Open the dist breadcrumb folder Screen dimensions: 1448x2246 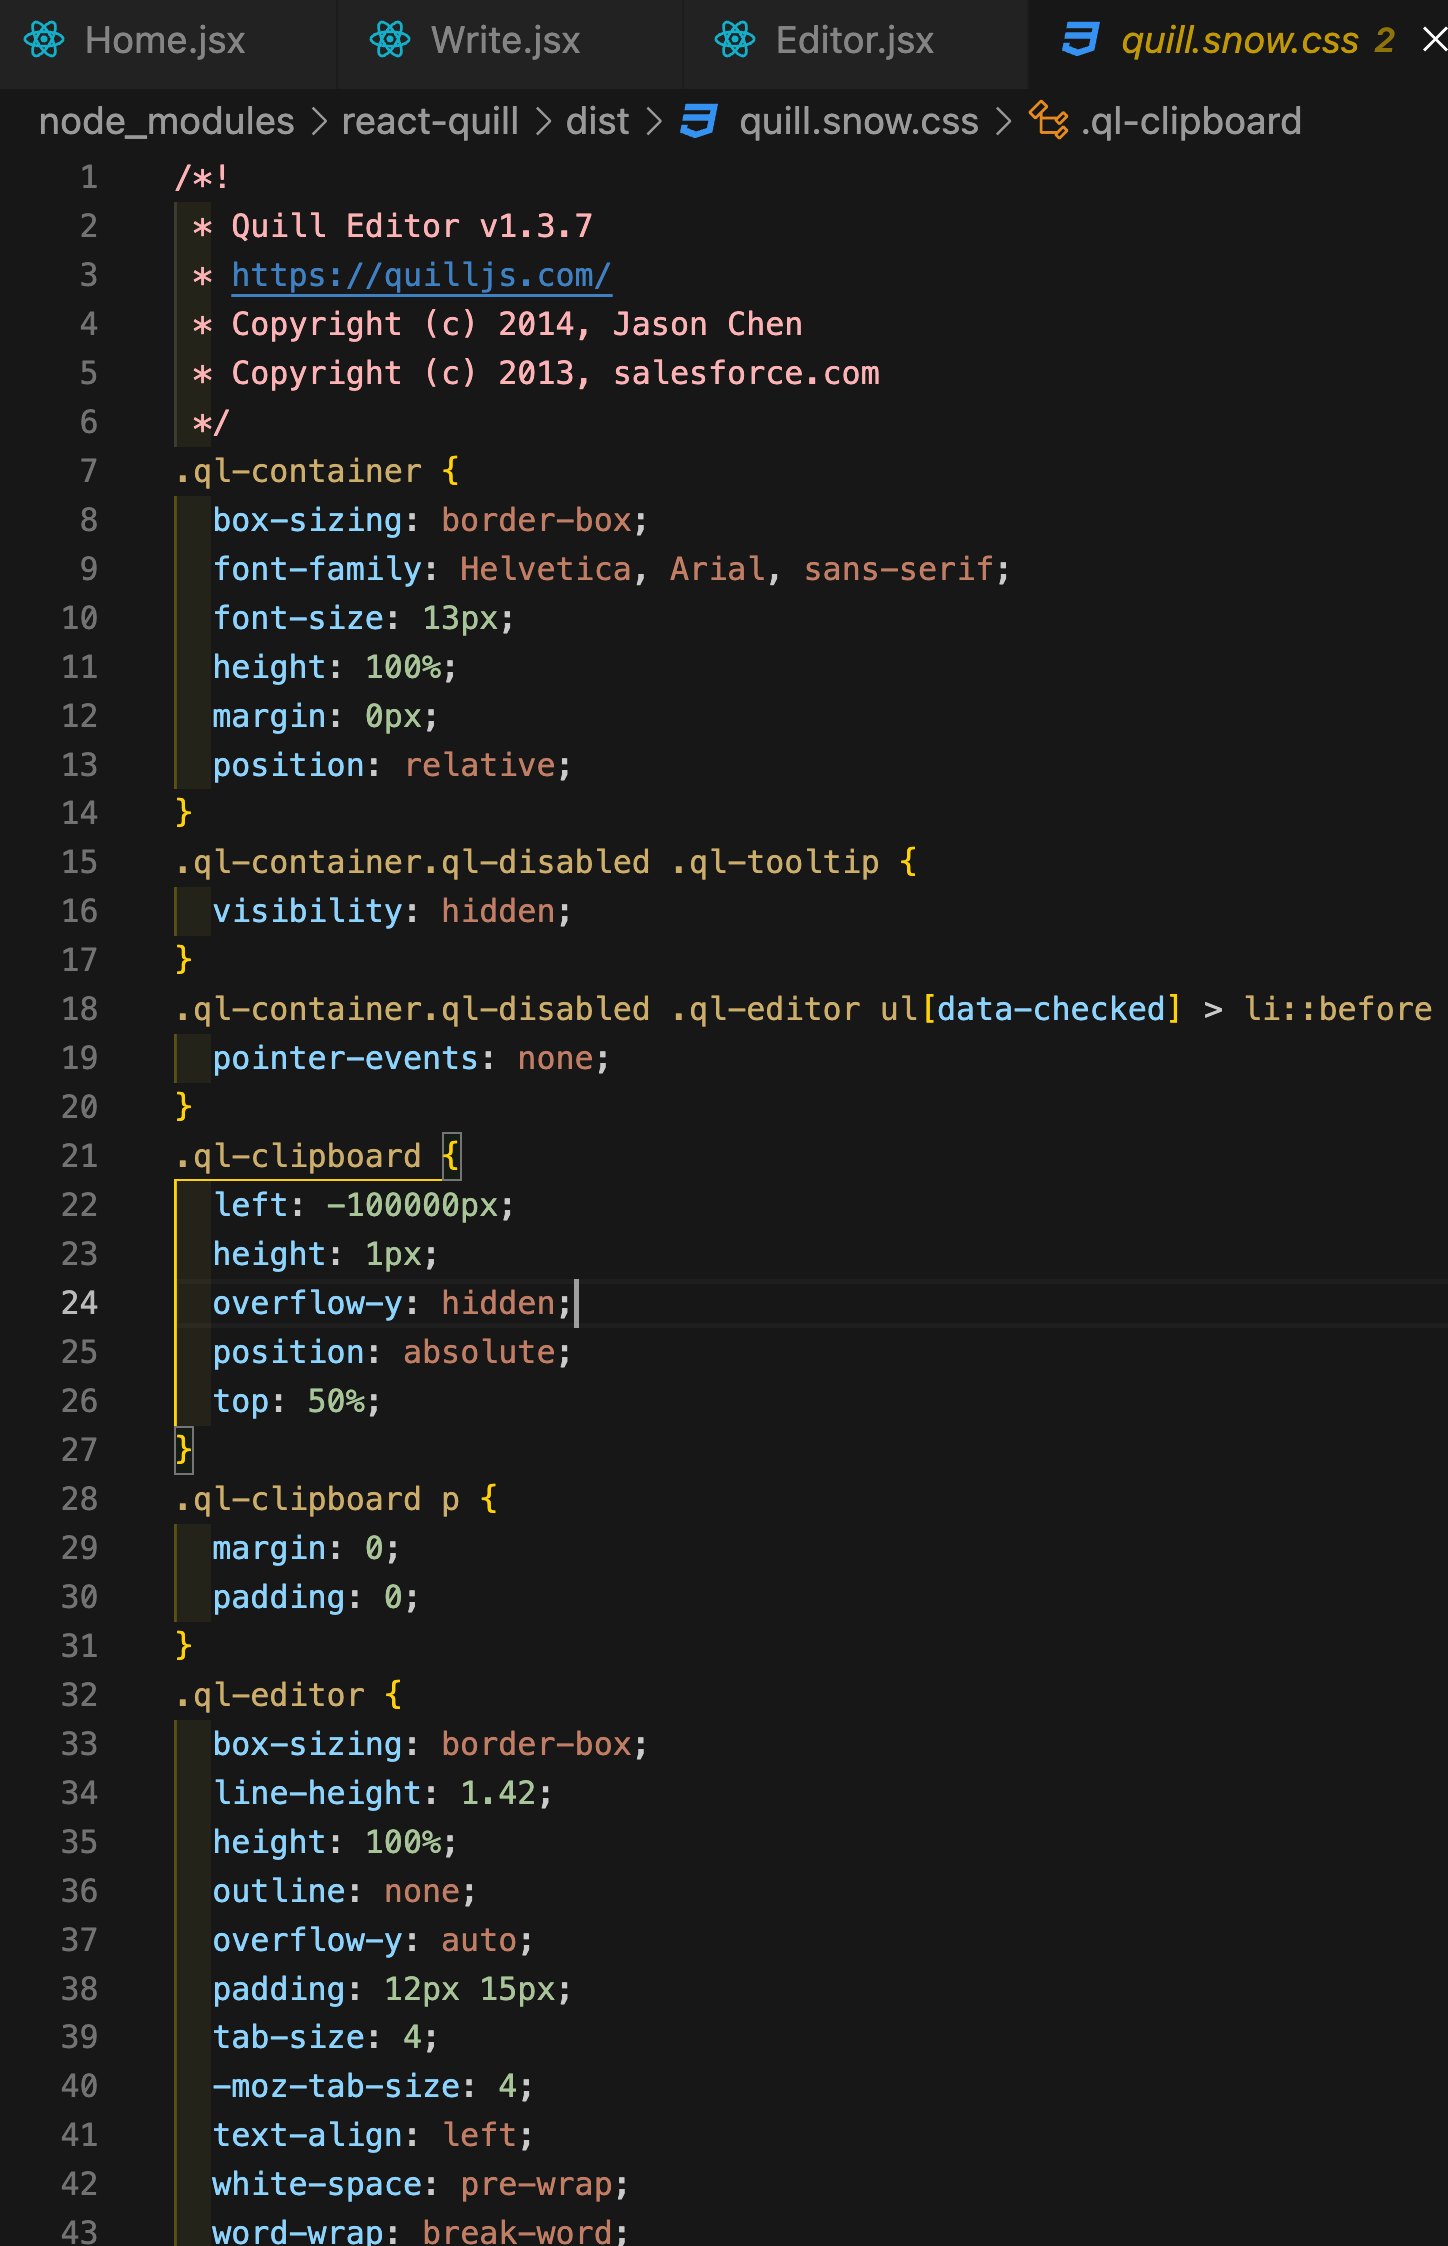(598, 121)
